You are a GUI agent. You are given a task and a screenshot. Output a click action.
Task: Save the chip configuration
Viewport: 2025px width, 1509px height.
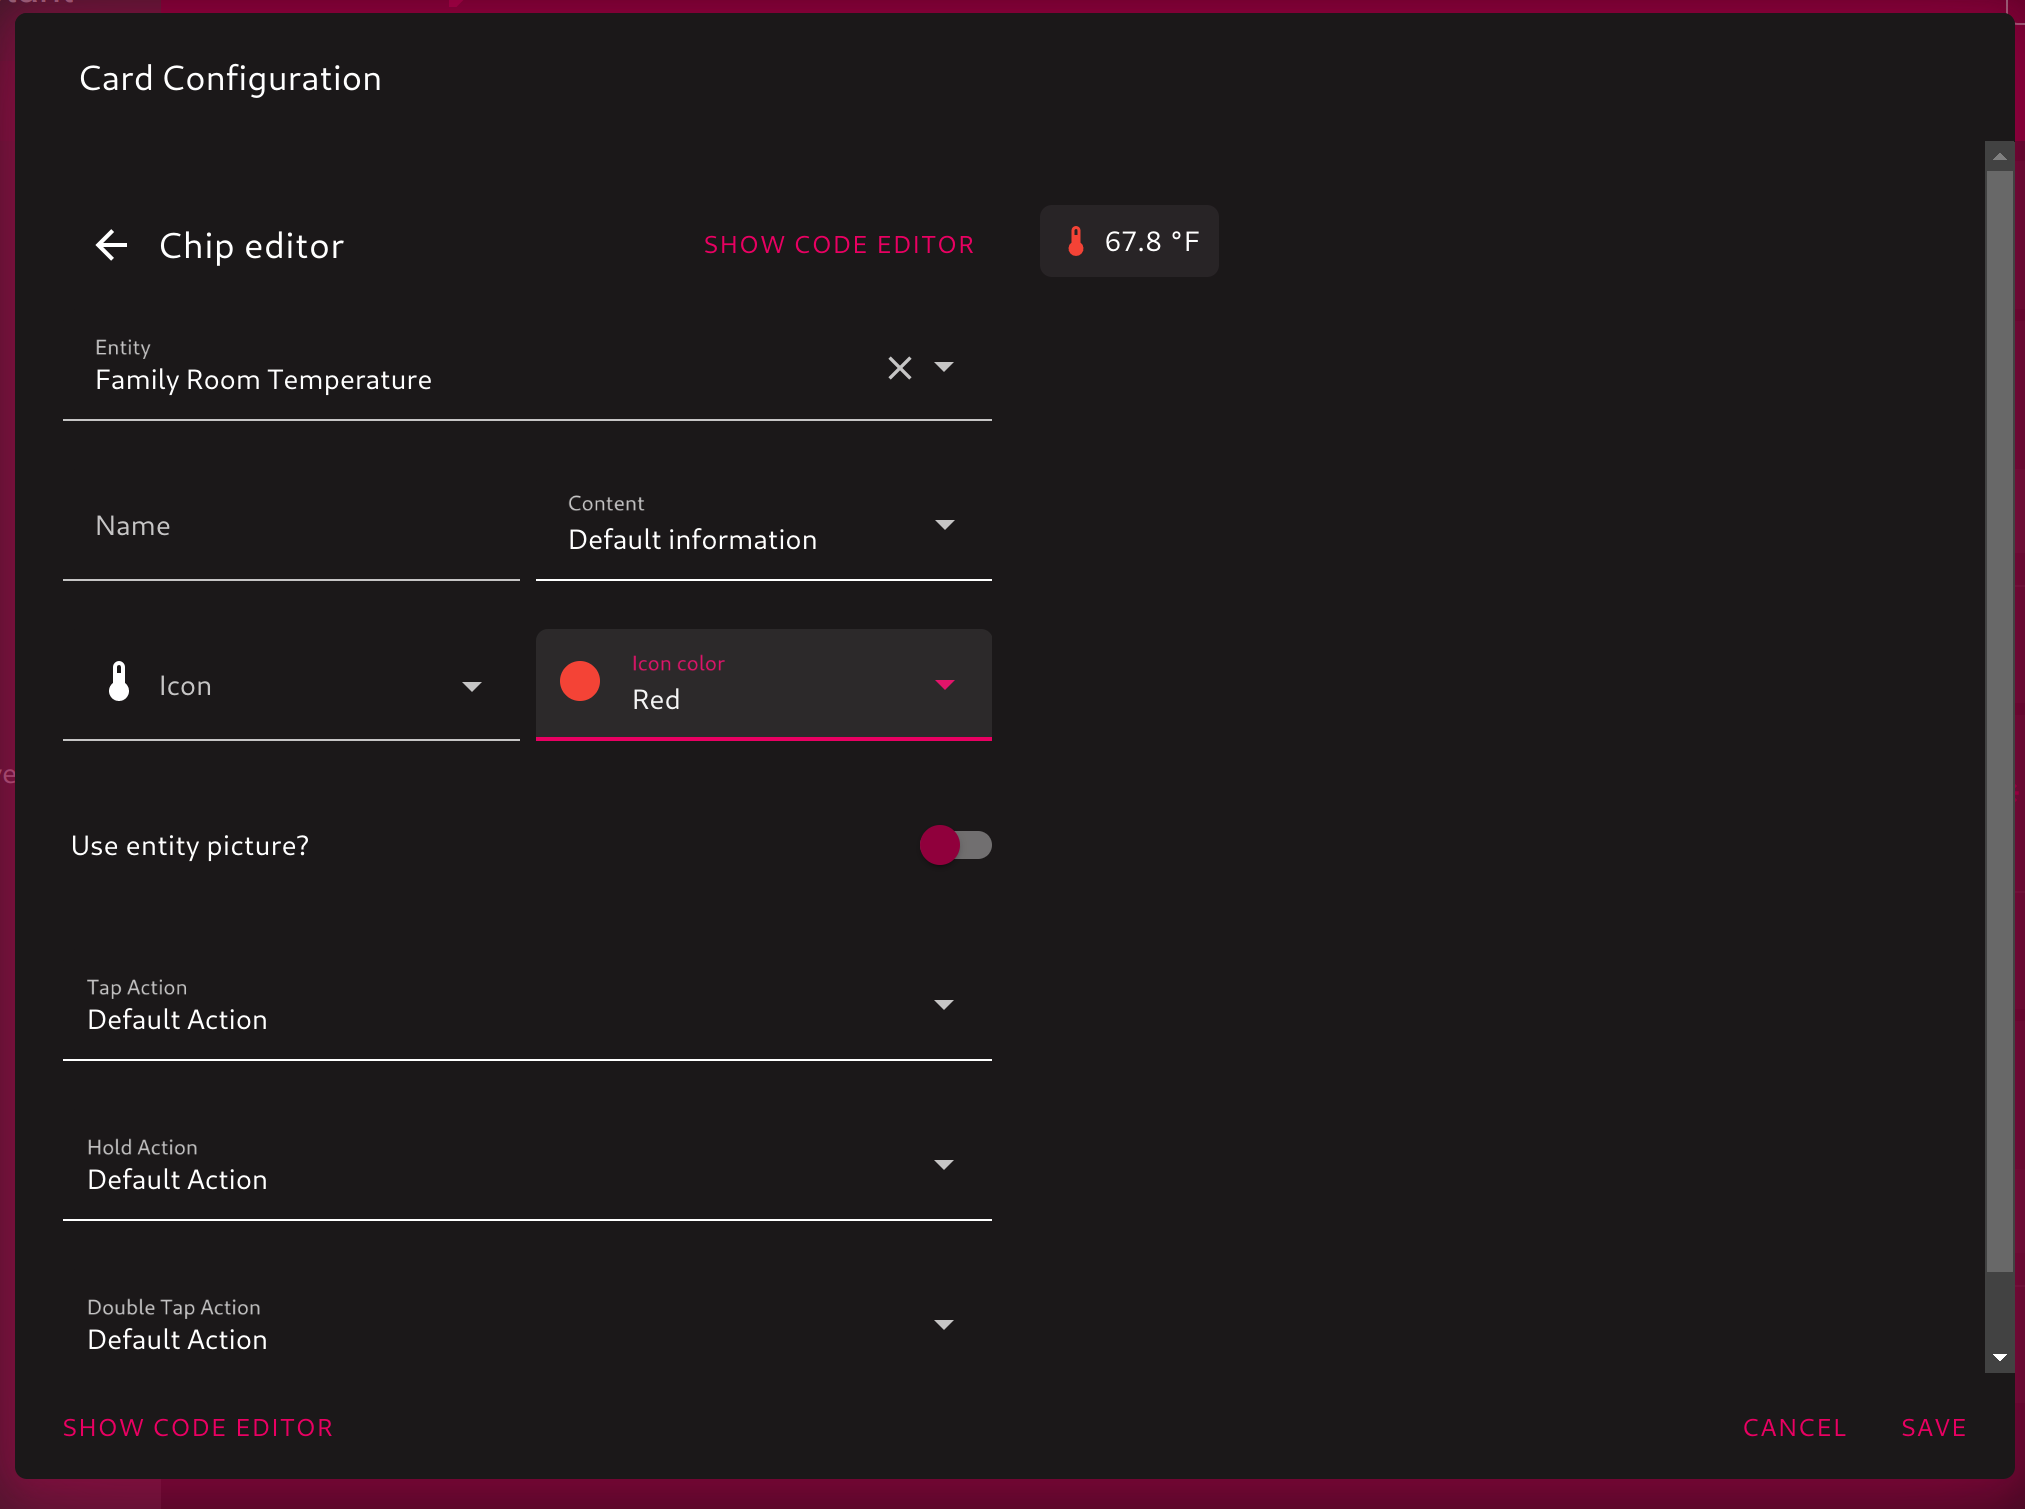click(x=1932, y=1427)
